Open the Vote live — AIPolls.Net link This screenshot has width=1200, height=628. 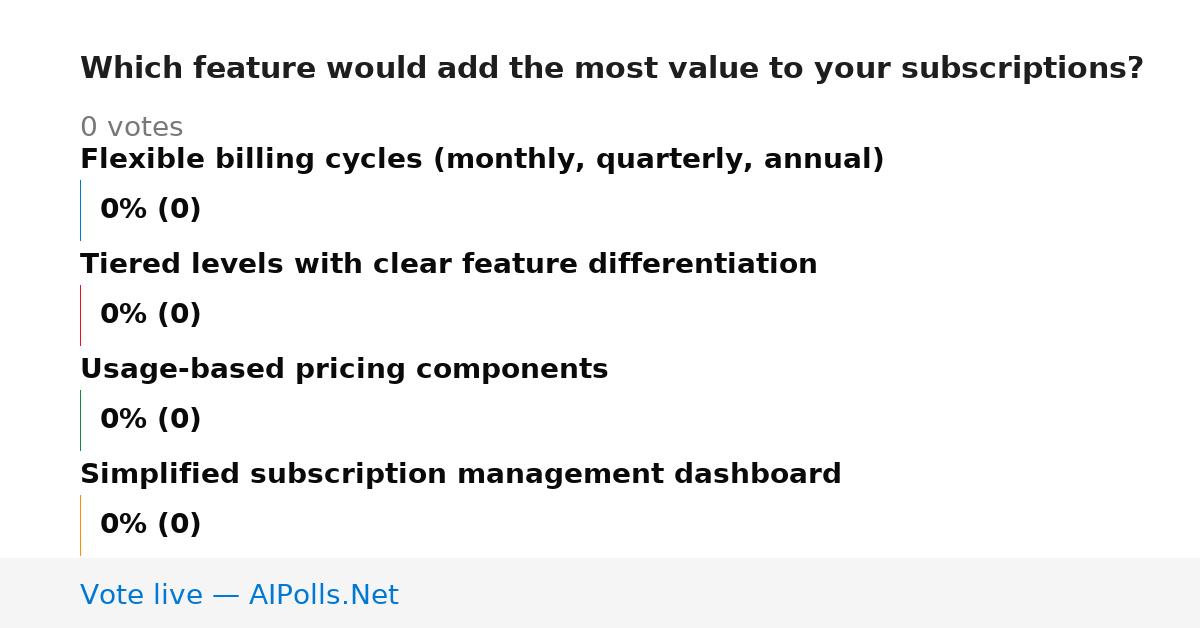(x=239, y=596)
